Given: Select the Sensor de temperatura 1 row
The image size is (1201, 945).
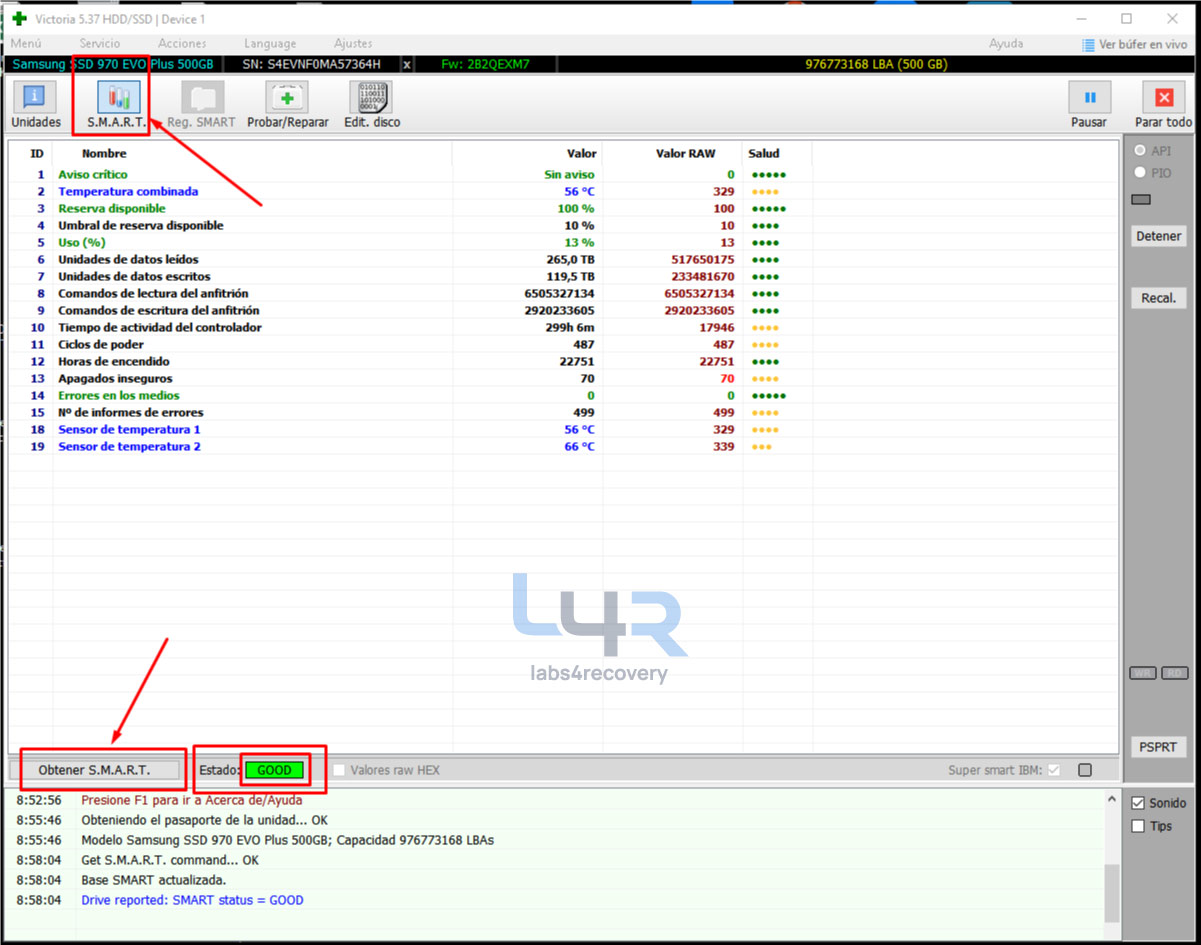Looking at the screenshot, I should (x=564, y=430).
